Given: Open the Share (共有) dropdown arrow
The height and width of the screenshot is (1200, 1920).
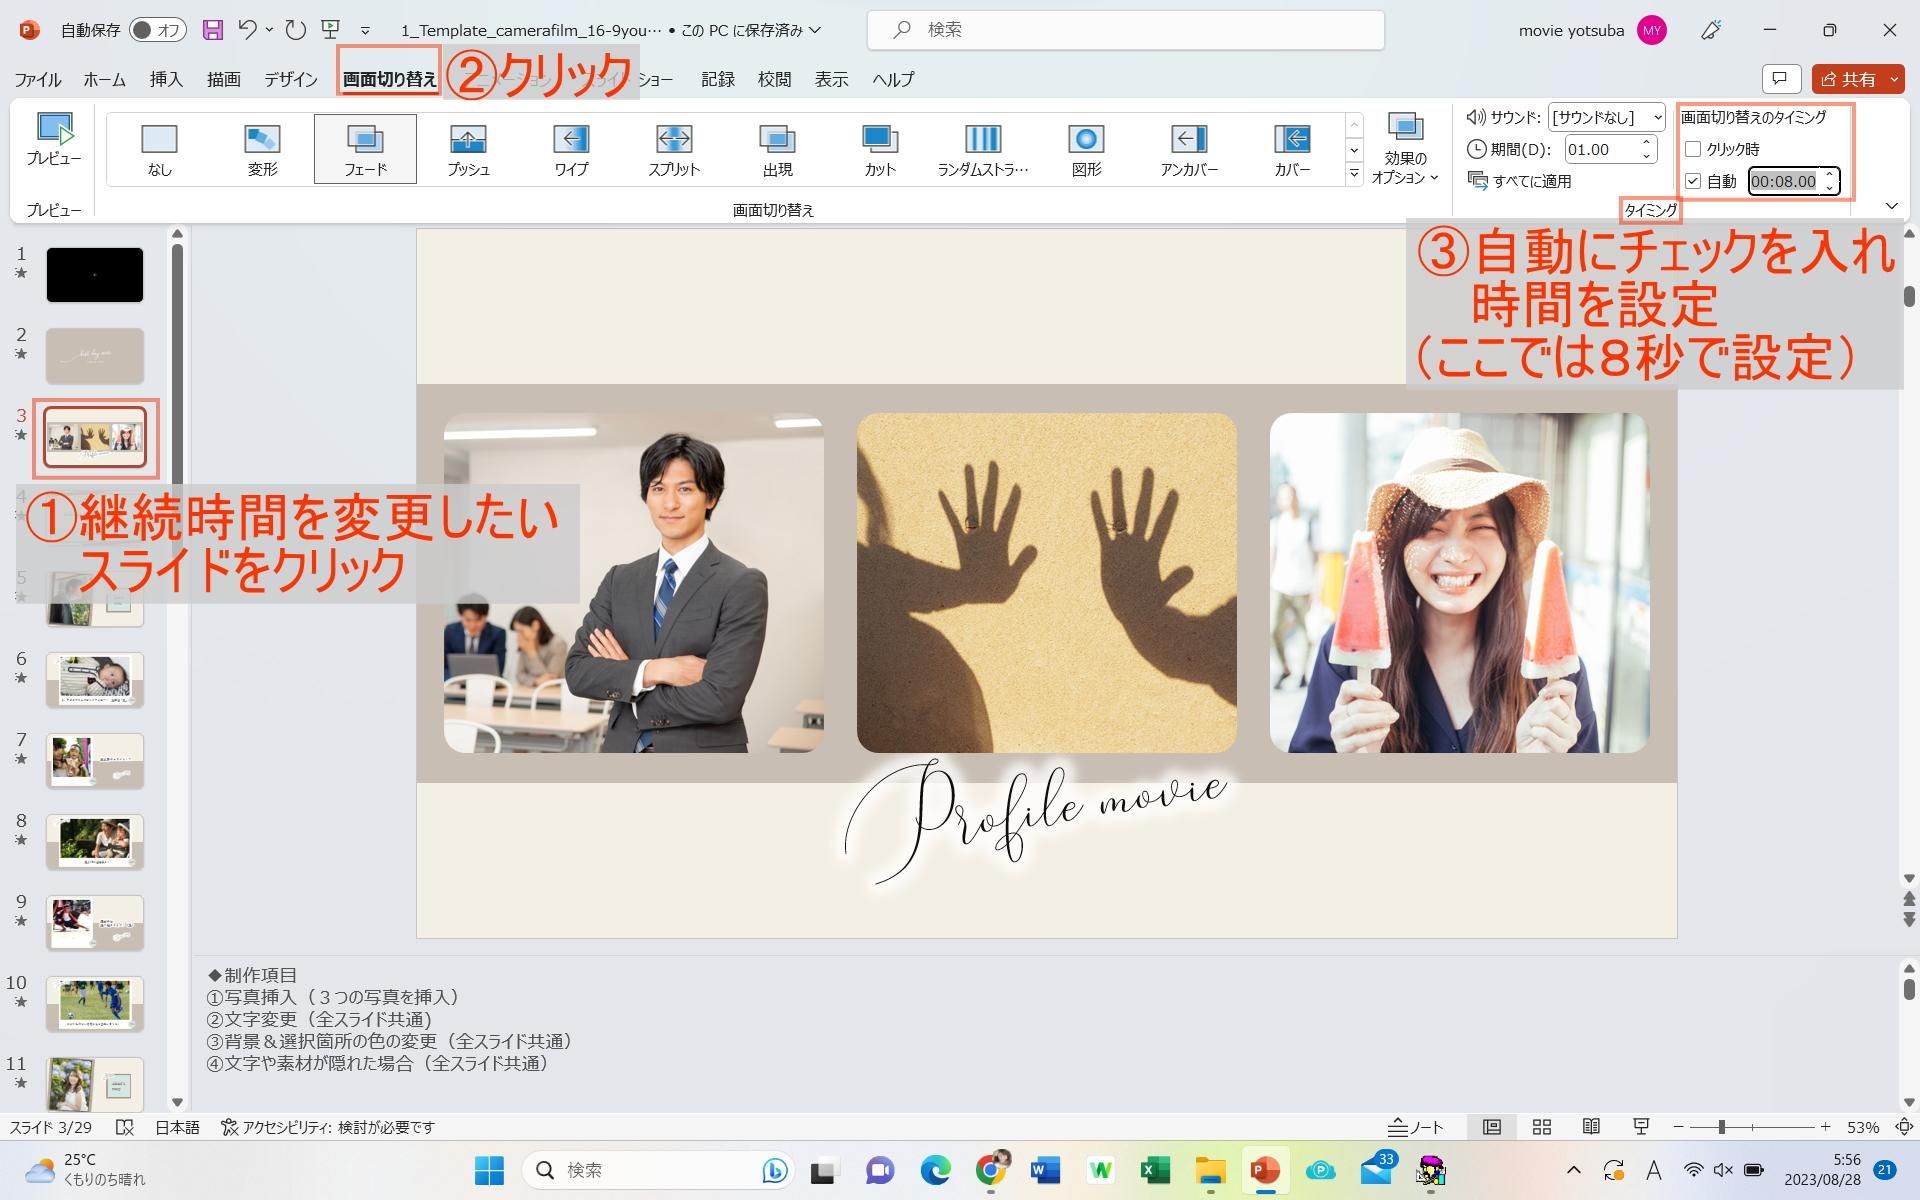Looking at the screenshot, I should point(1894,79).
